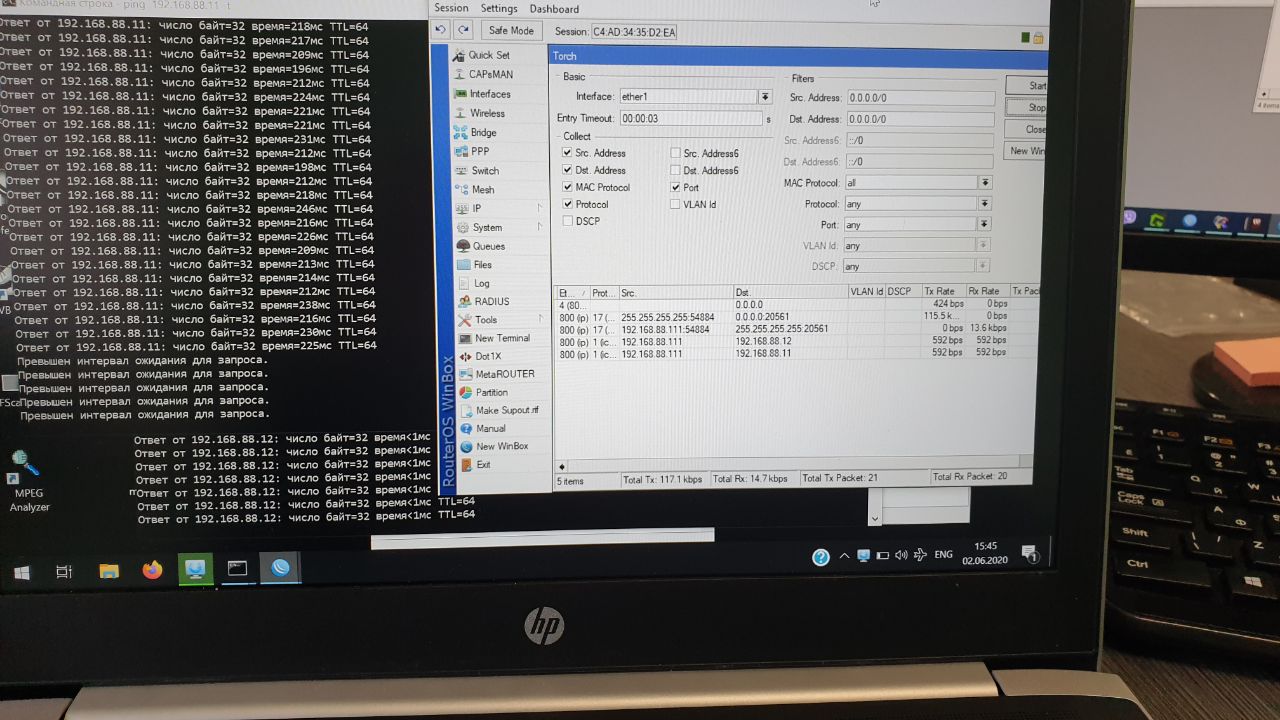
Task: Uncheck the Protocol collect checkbox
Action: (x=568, y=204)
